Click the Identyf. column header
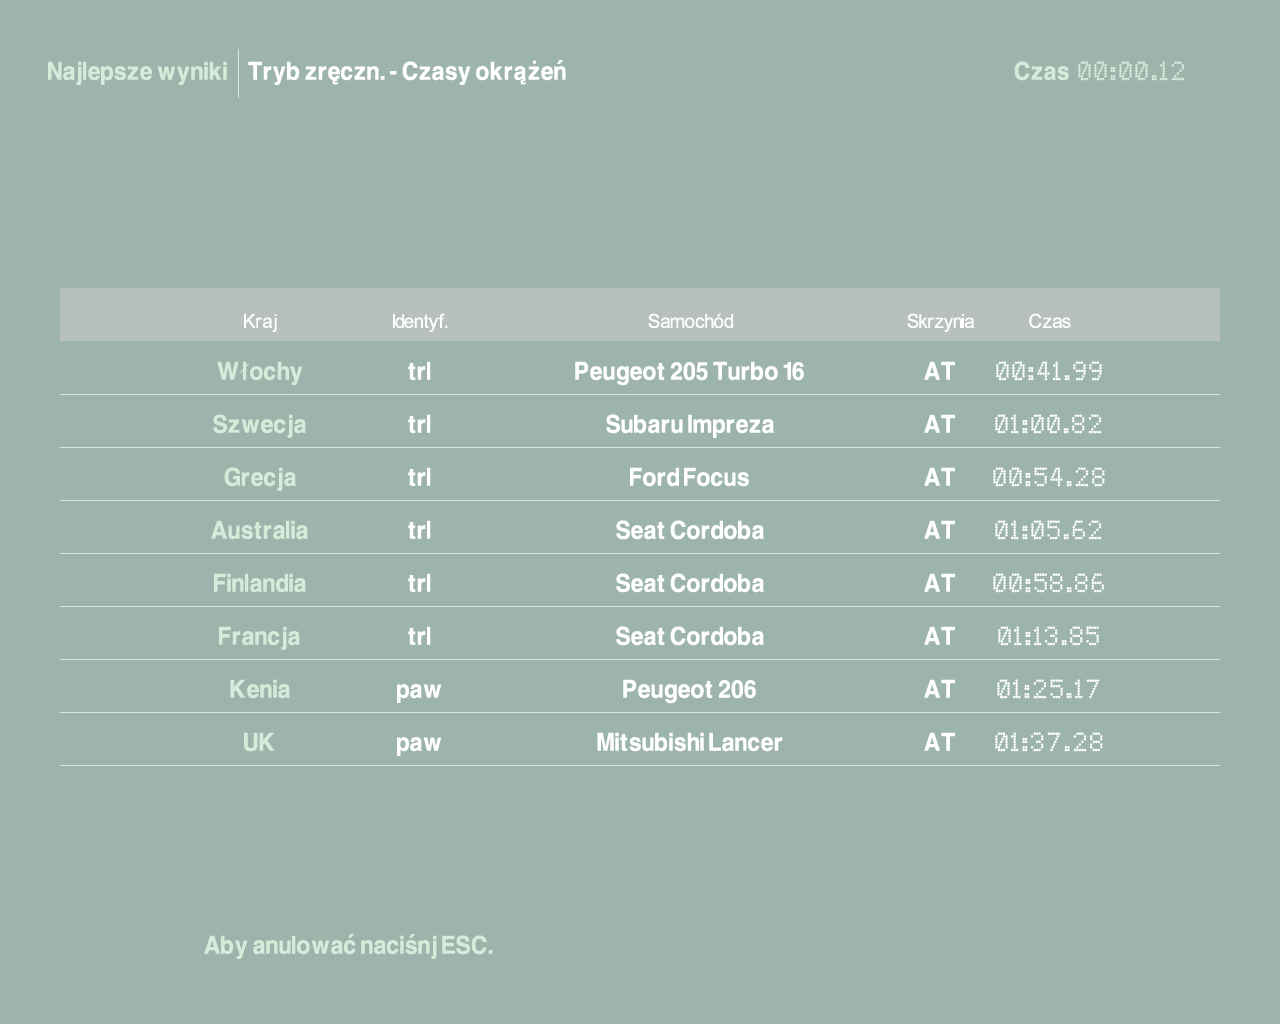1280x1024 pixels. pyautogui.click(x=420, y=321)
